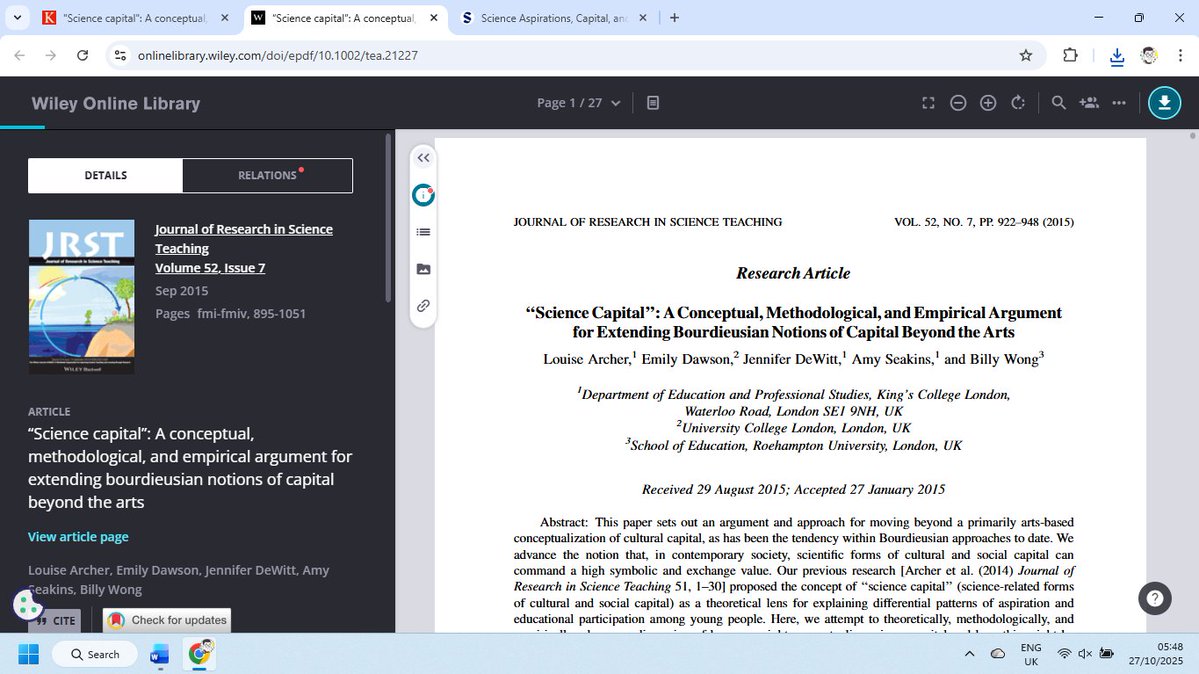1199x674 pixels.
Task: Open the figures image icon
Action: click(424, 269)
